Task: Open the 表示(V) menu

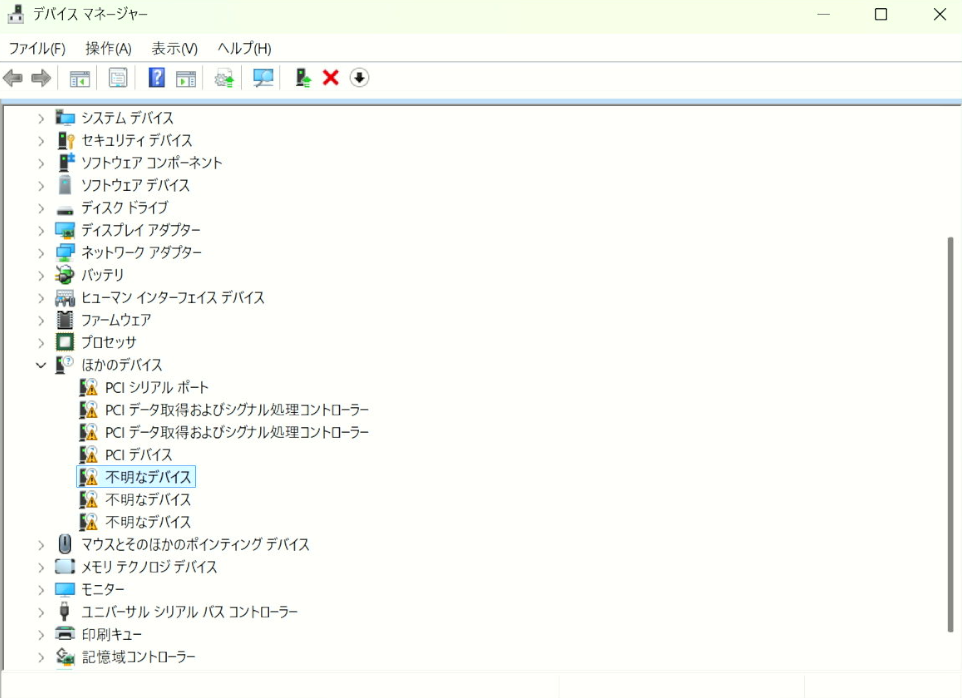Action: point(175,48)
